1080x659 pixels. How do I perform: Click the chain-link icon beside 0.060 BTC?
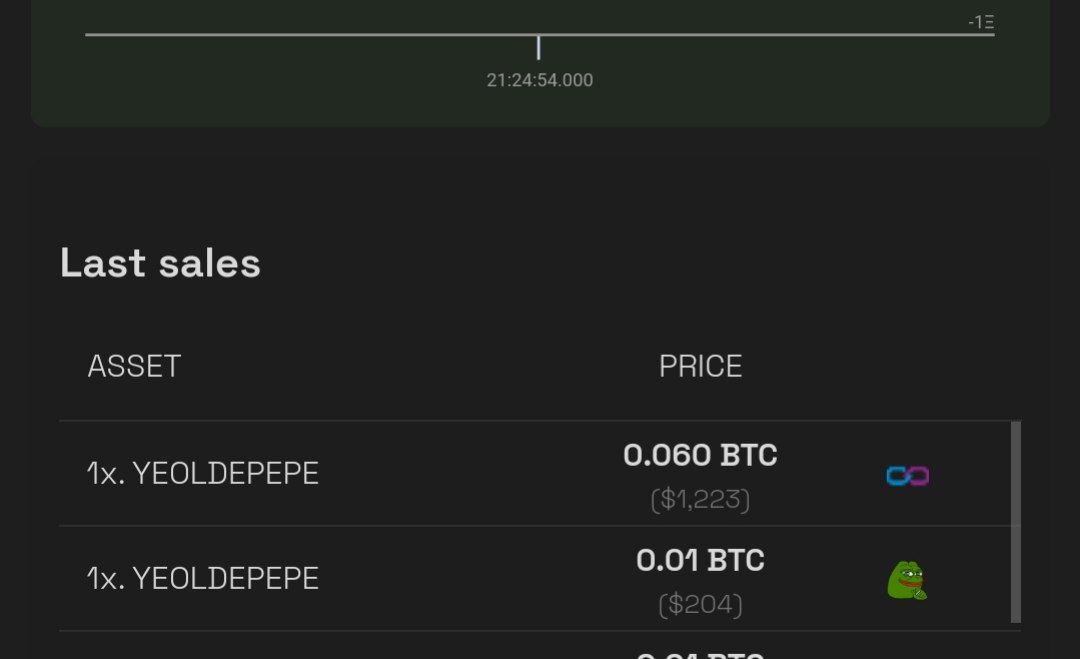pyautogui.click(x=907, y=476)
